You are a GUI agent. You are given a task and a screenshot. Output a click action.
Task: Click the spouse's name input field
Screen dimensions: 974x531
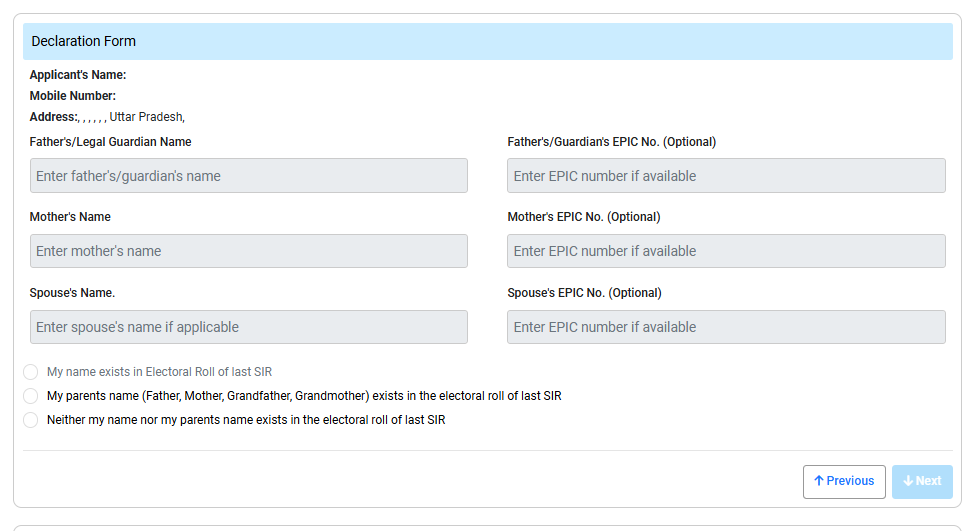point(248,327)
